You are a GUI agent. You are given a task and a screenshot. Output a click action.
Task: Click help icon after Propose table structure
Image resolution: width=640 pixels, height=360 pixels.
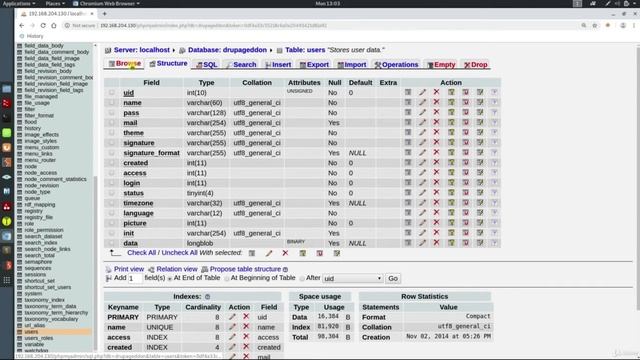point(285,269)
